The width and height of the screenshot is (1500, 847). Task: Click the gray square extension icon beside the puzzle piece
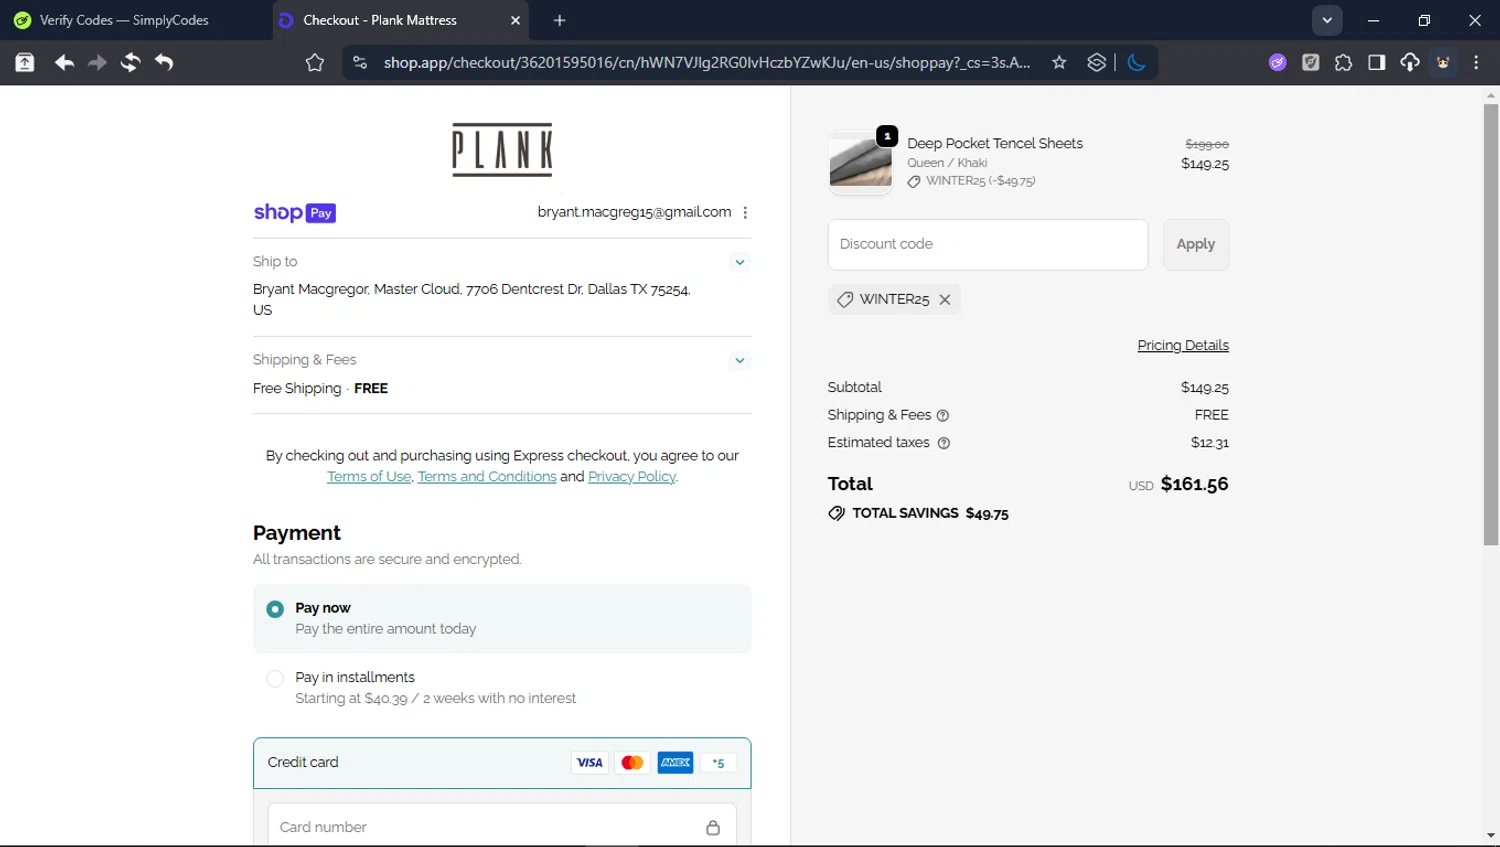(x=1310, y=62)
